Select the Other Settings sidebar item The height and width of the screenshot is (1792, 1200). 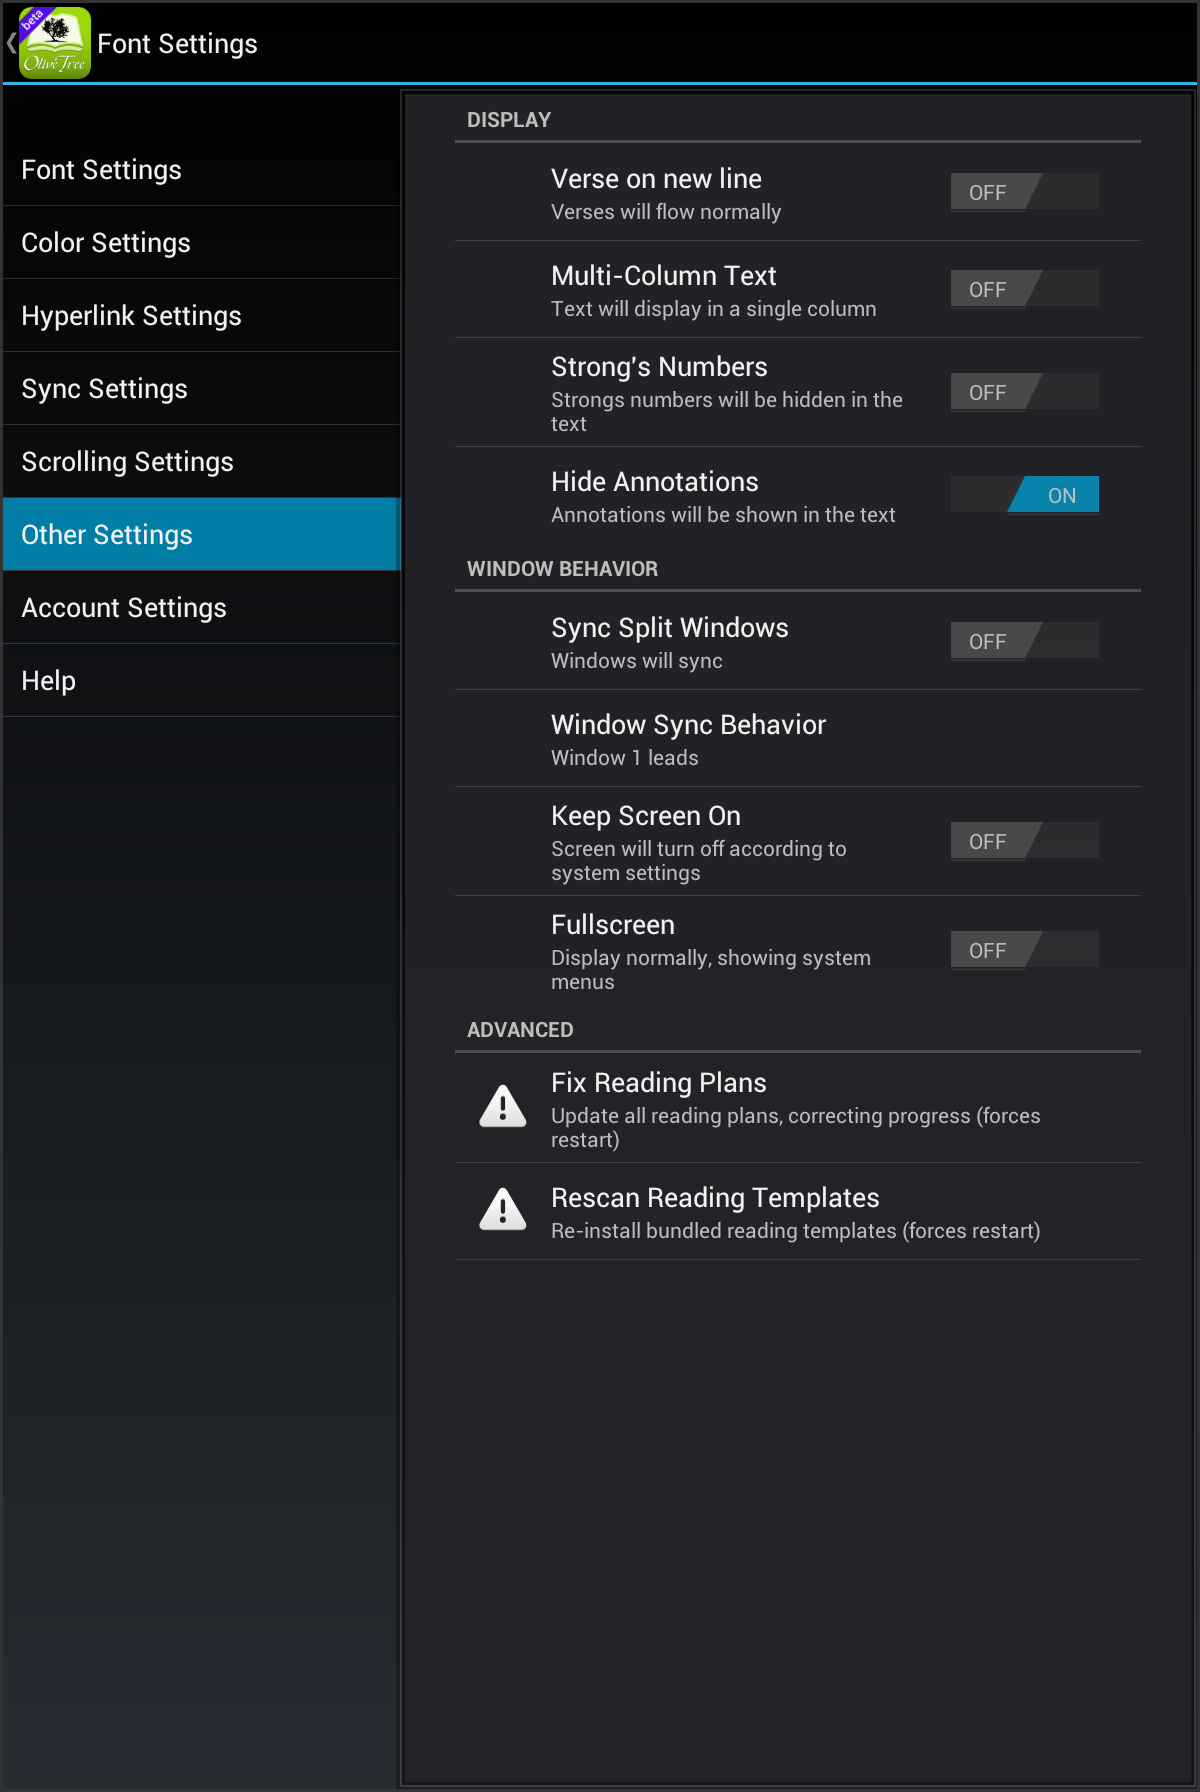(x=201, y=535)
